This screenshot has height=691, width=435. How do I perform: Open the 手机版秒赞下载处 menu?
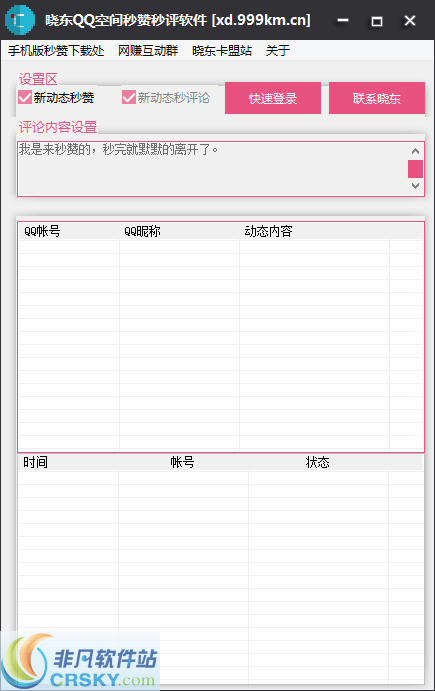click(56, 51)
